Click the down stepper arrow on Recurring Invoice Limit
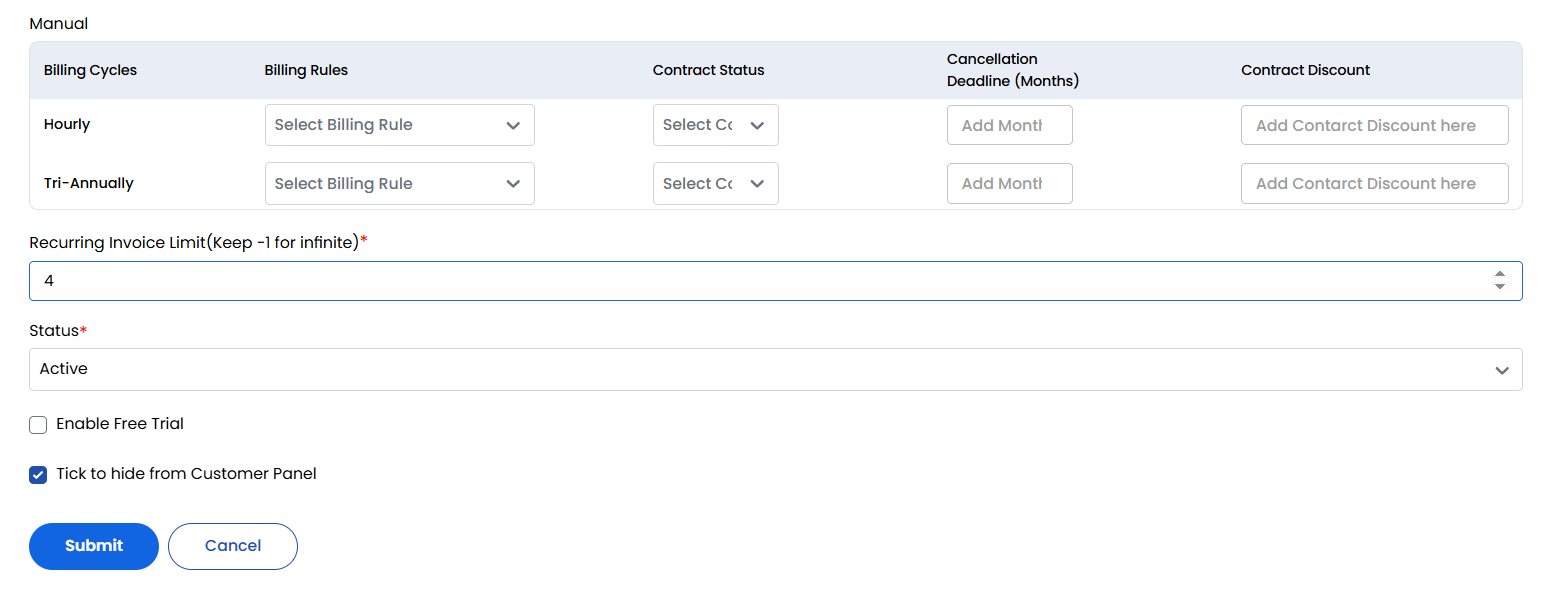This screenshot has height=600, width=1550. tap(1499, 287)
